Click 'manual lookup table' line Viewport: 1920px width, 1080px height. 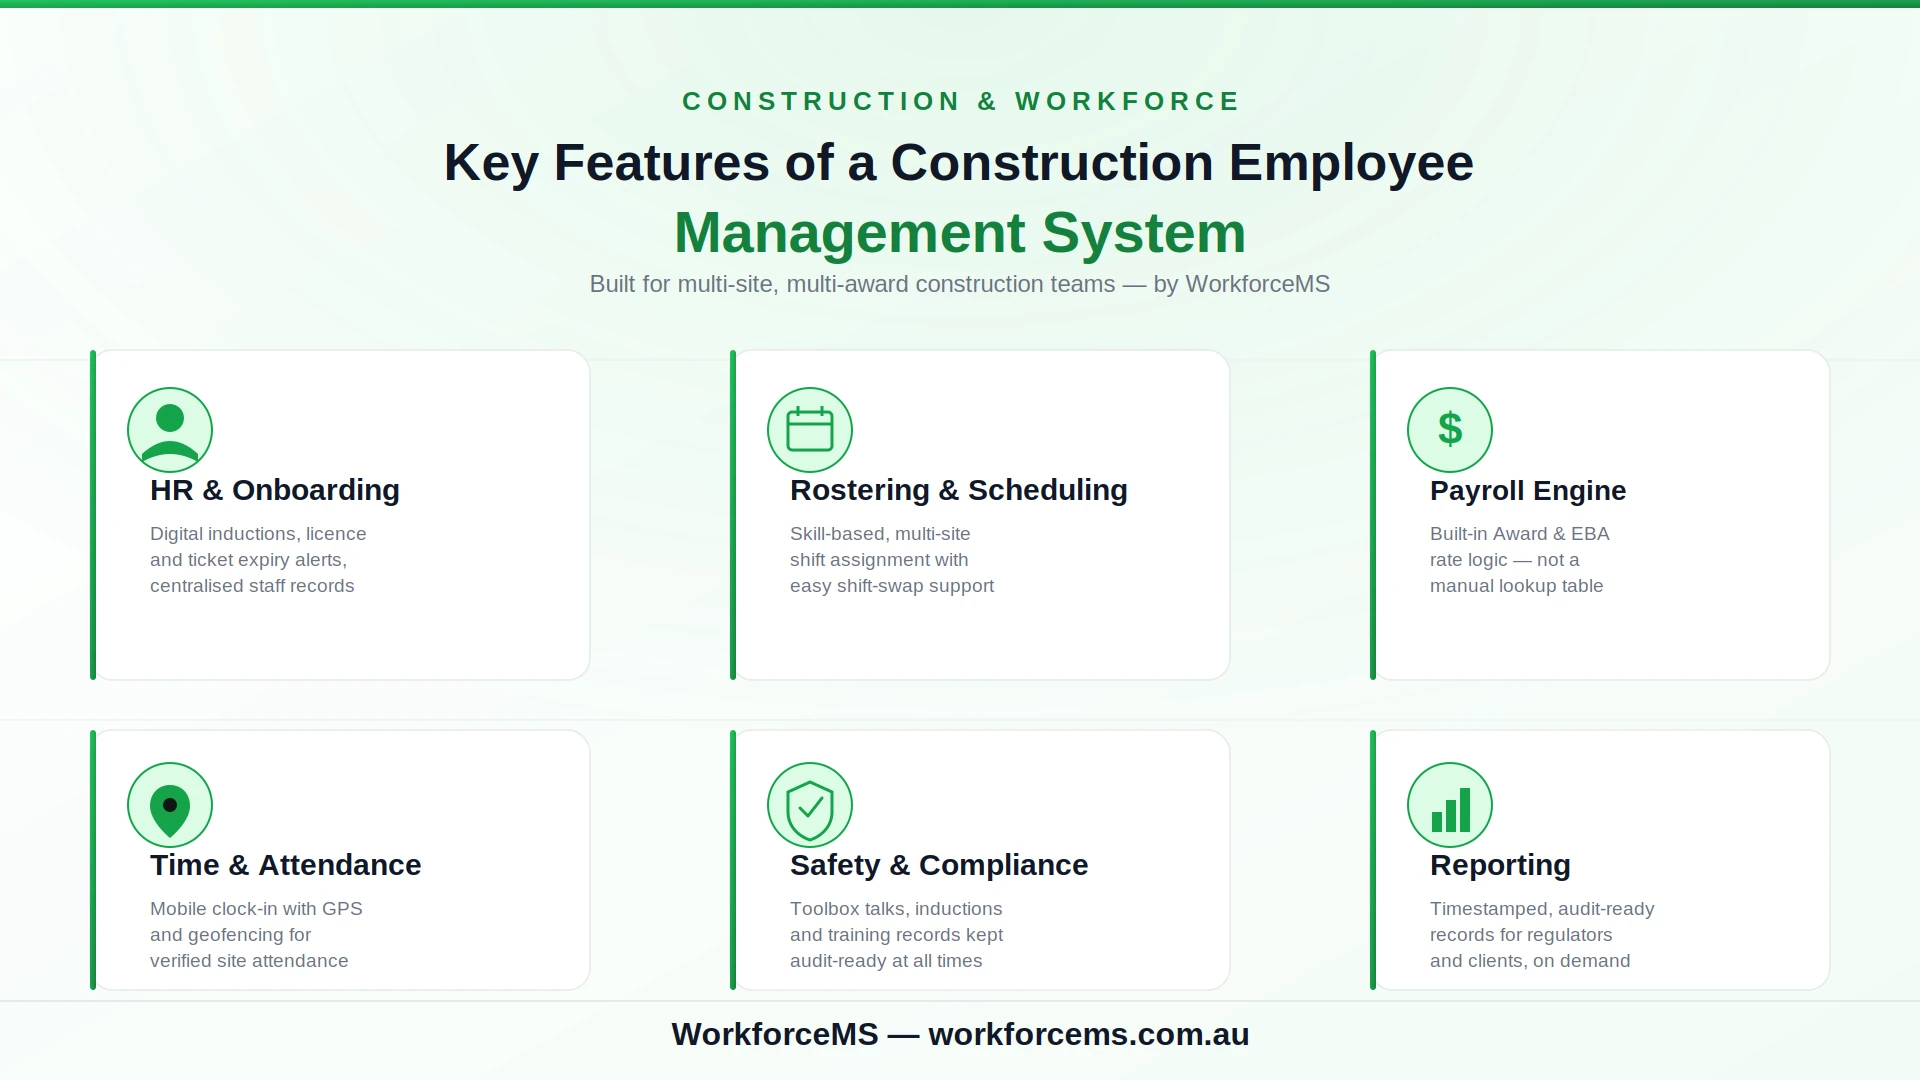1516,586
